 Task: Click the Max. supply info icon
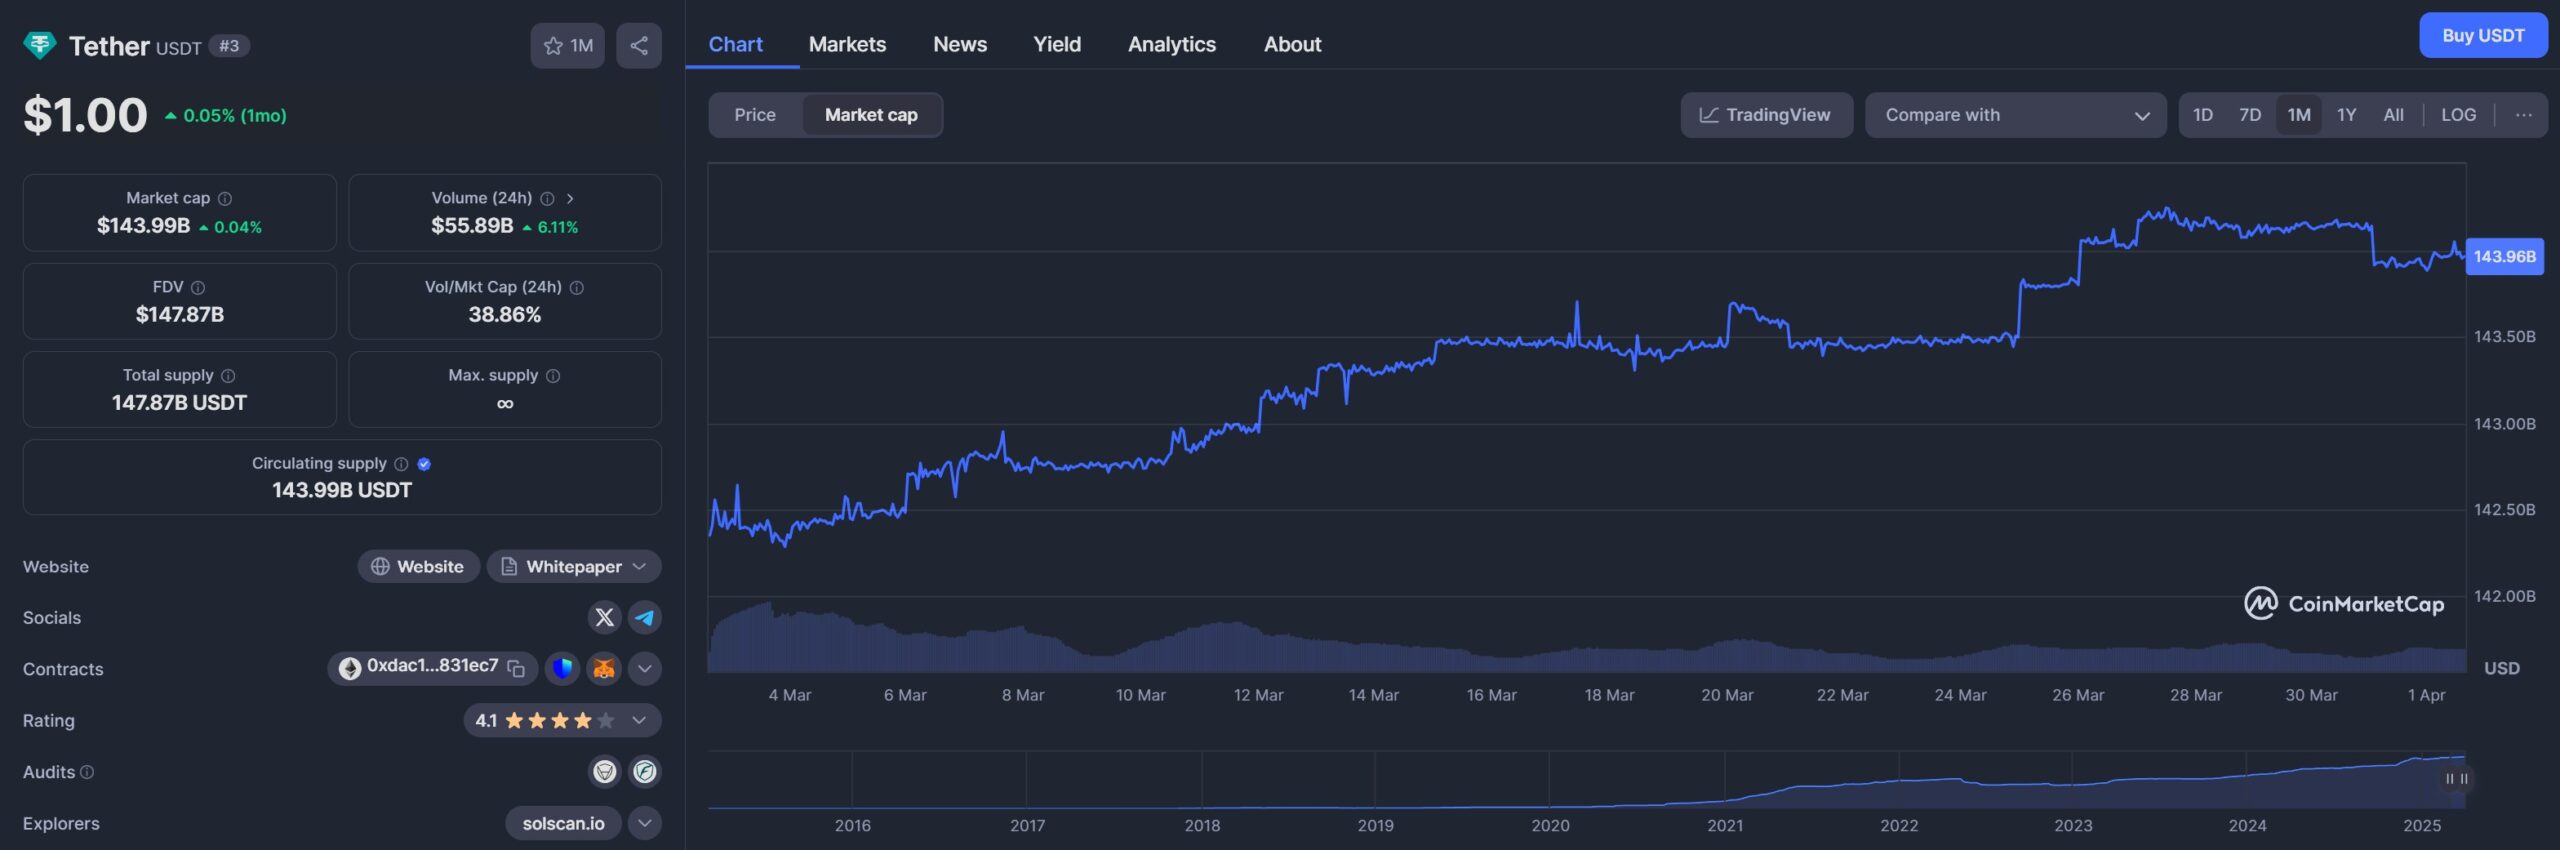[x=553, y=376]
